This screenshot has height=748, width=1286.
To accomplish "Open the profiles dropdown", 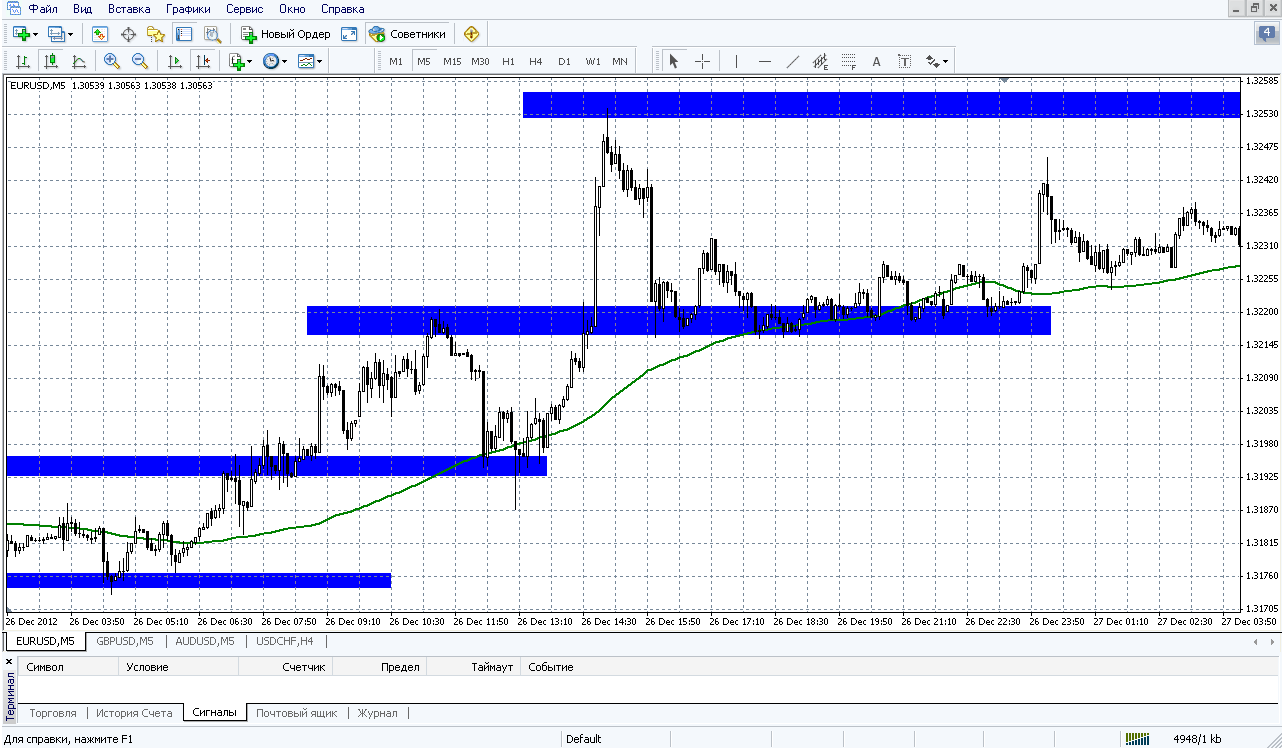I will [60, 34].
